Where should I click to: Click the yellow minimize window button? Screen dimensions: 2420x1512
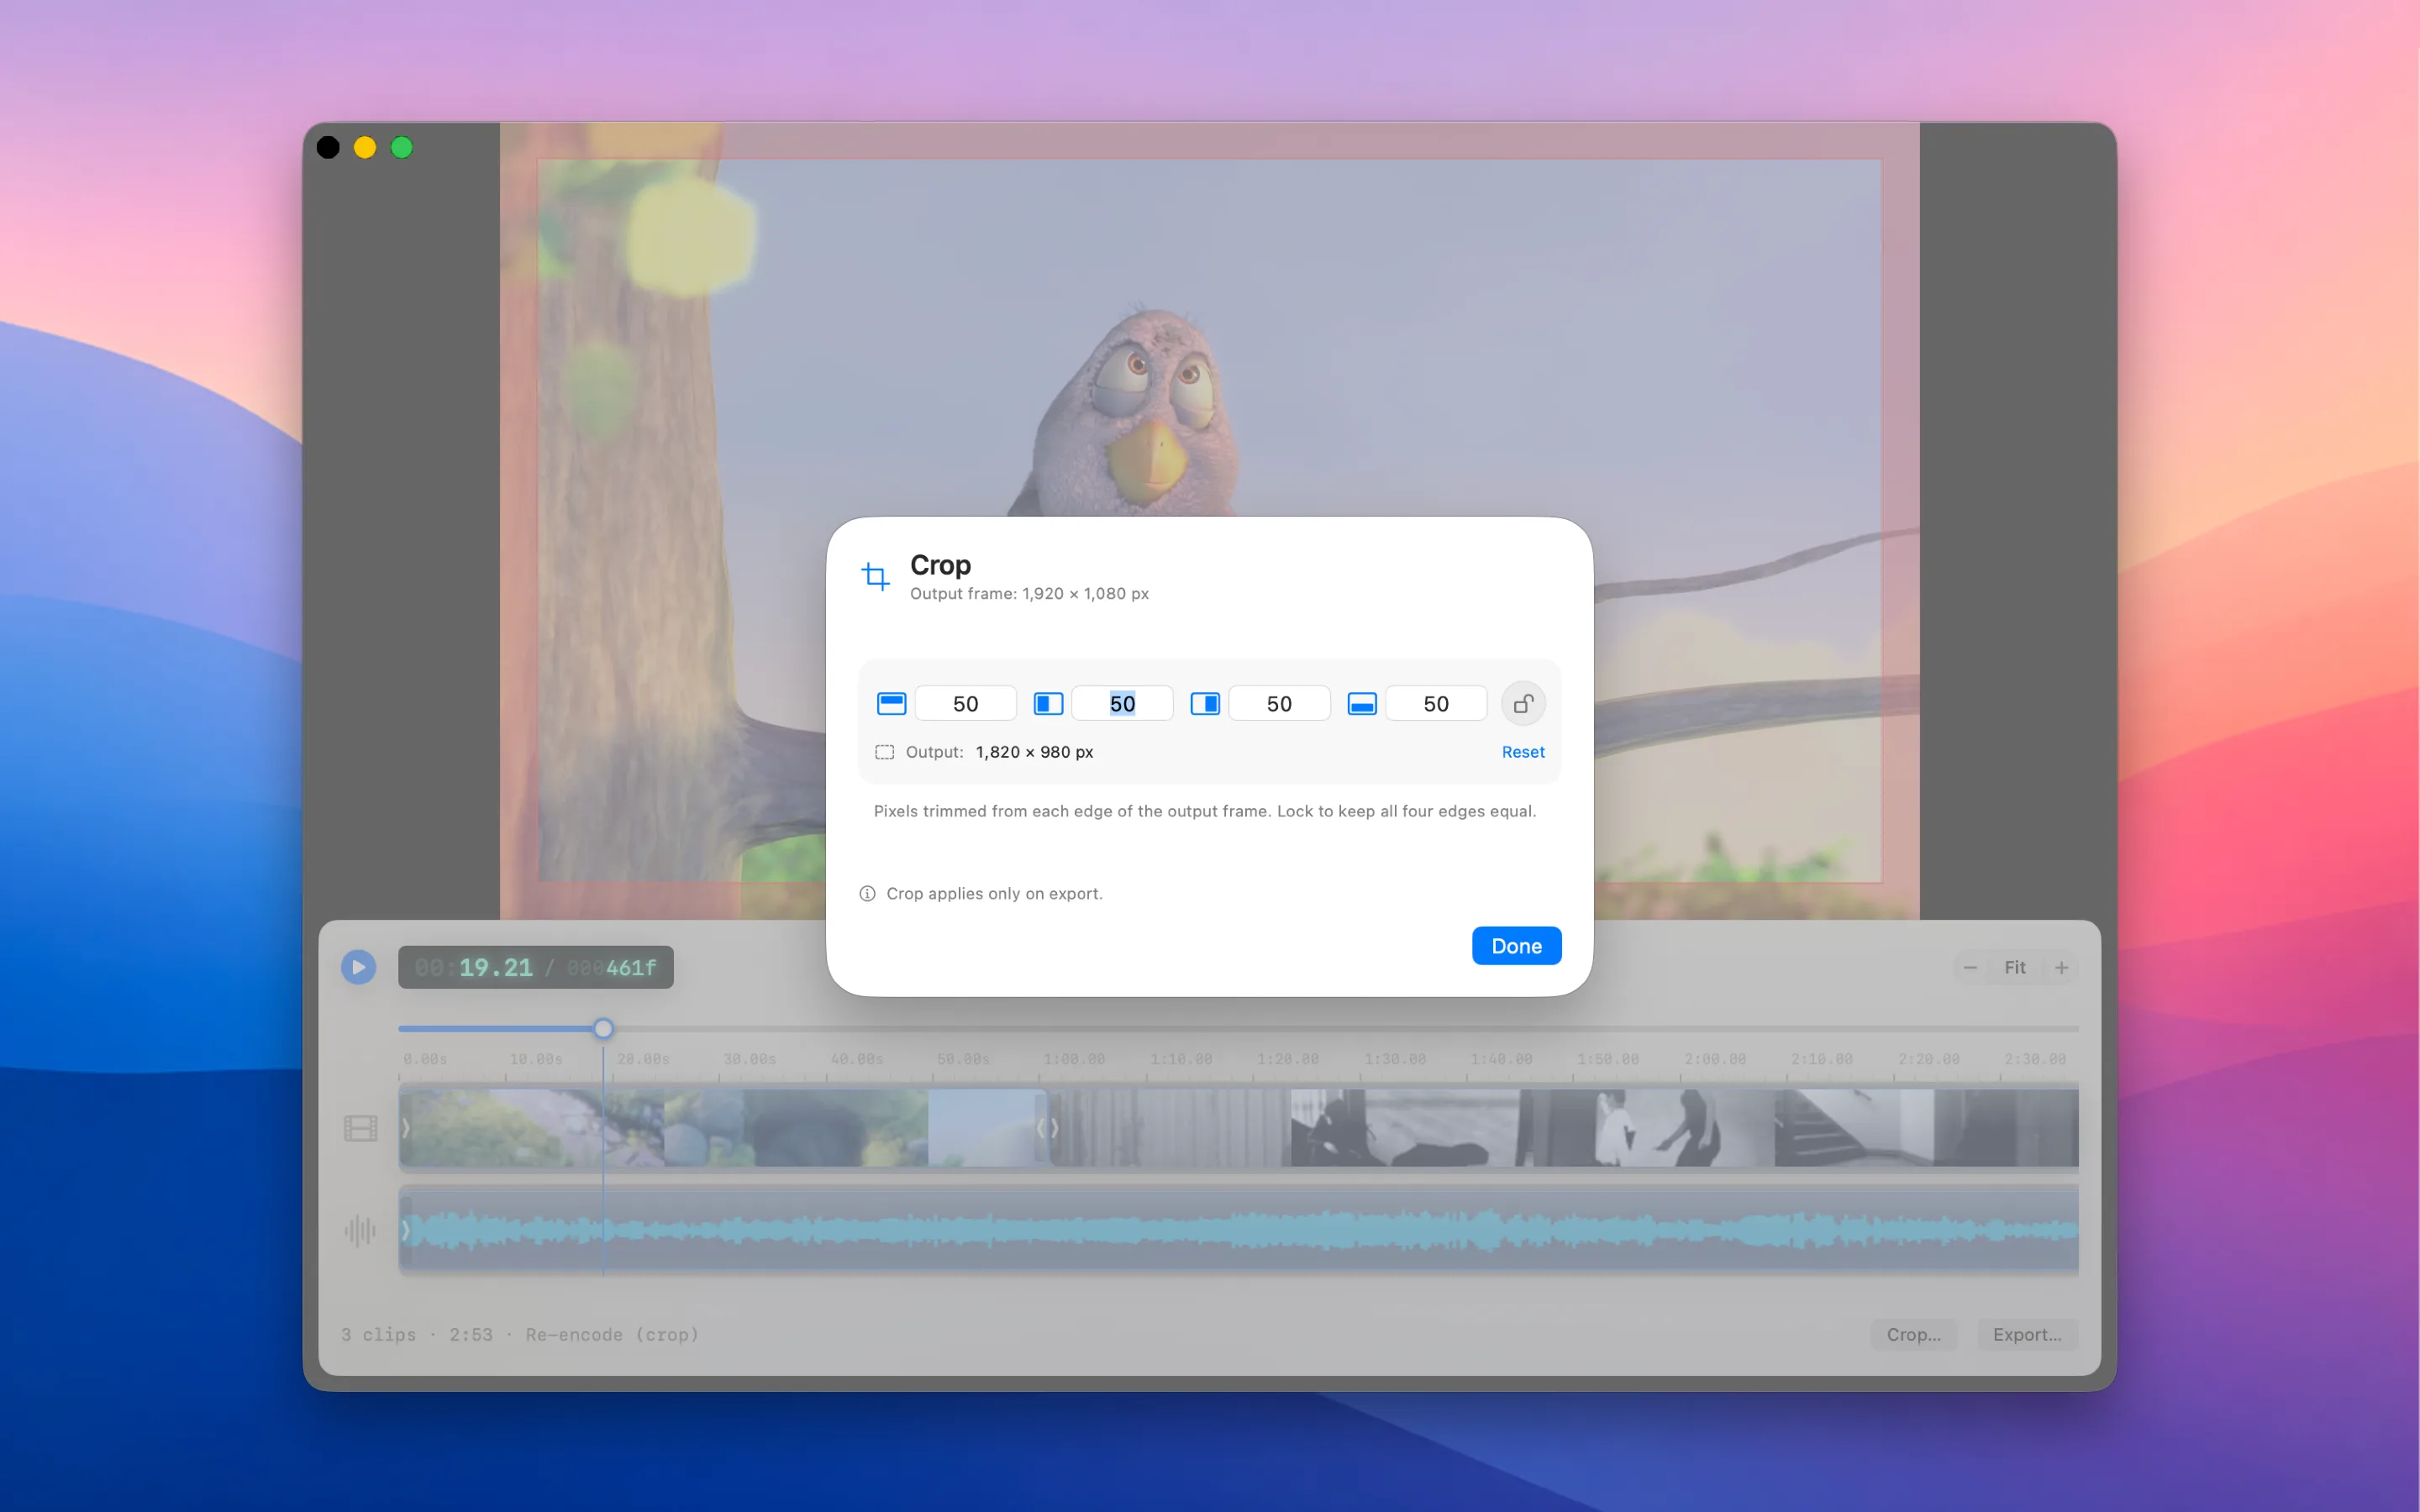click(365, 148)
